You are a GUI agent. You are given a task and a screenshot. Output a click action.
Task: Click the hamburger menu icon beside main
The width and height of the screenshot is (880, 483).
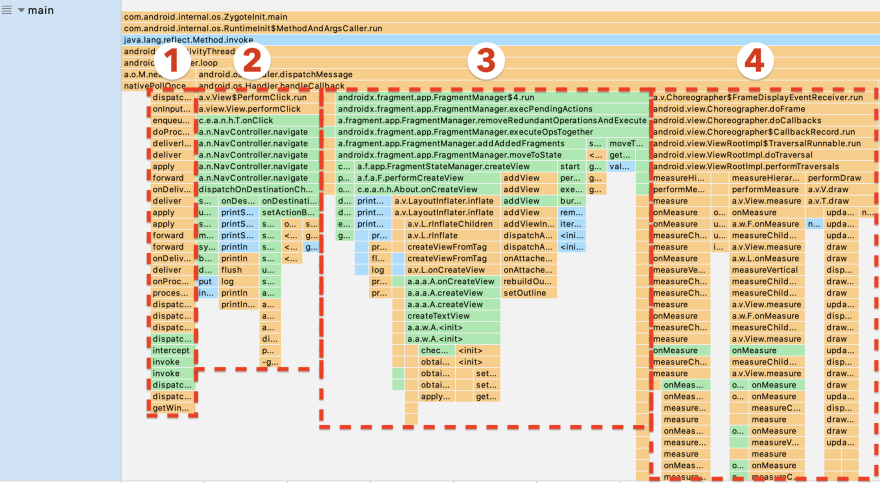click(x=7, y=10)
